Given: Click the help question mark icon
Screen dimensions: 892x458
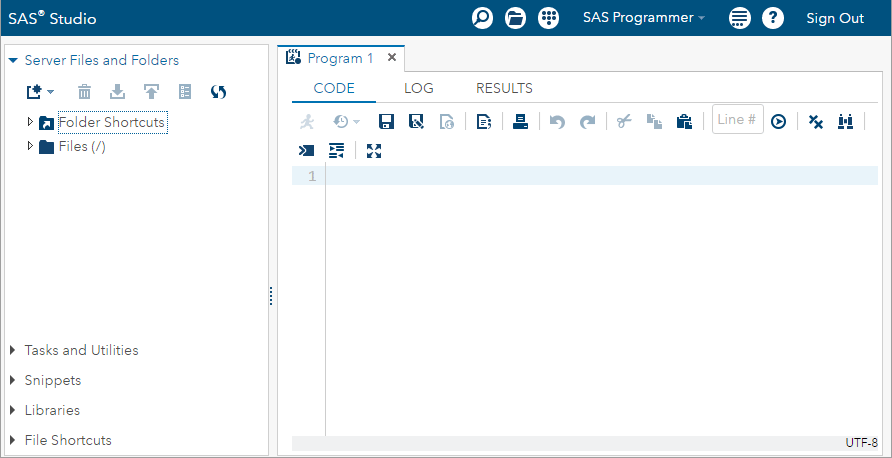Looking at the screenshot, I should 772,18.
